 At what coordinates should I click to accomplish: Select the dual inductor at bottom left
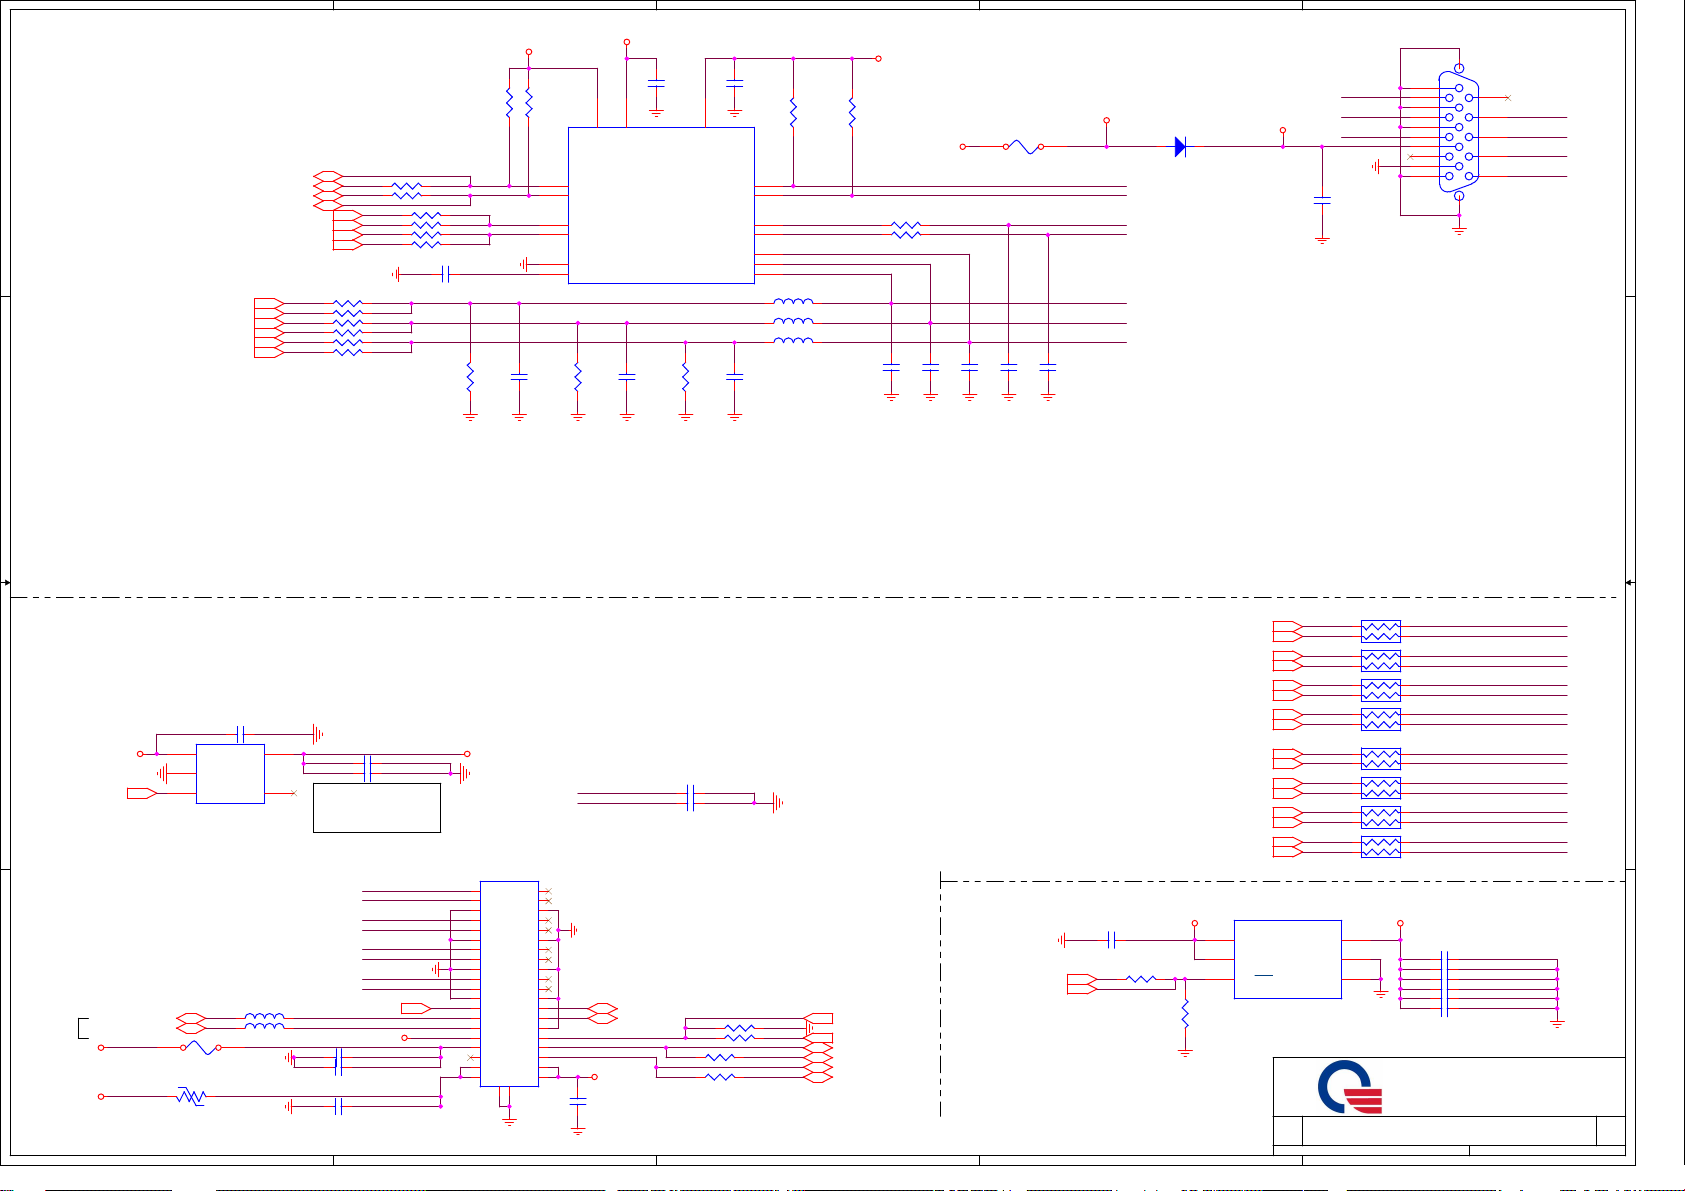264,1022
